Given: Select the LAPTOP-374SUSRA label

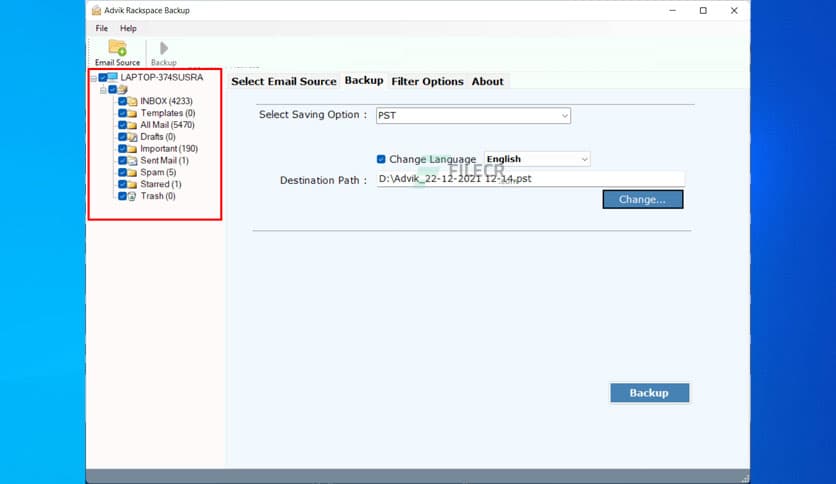Looking at the screenshot, I should (162, 77).
